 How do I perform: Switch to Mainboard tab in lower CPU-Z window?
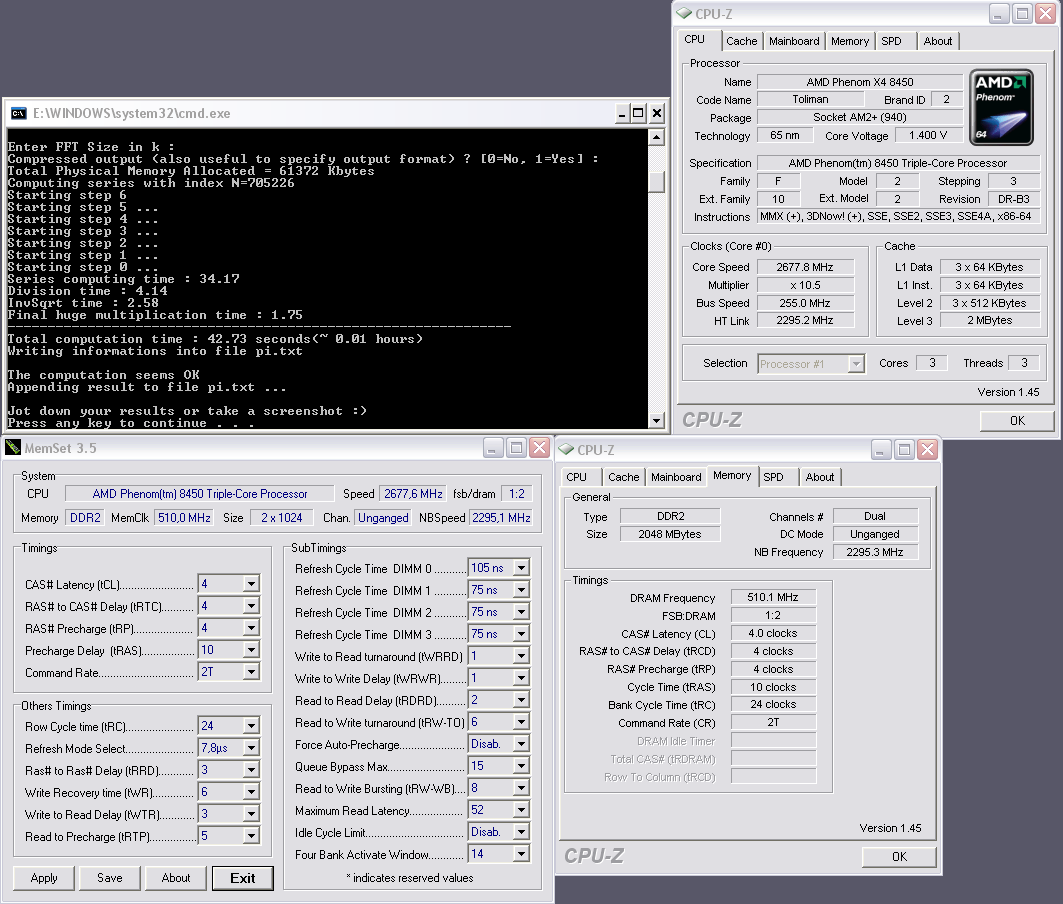(x=676, y=477)
